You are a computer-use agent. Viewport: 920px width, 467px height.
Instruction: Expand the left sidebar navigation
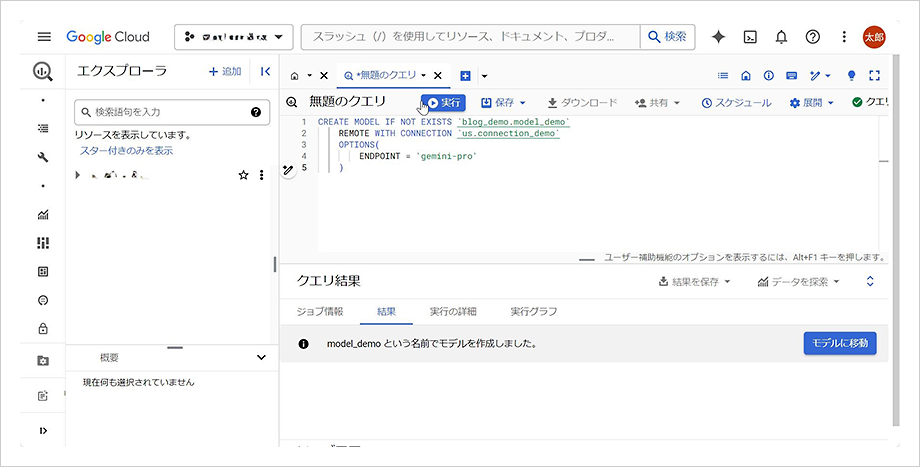43,431
